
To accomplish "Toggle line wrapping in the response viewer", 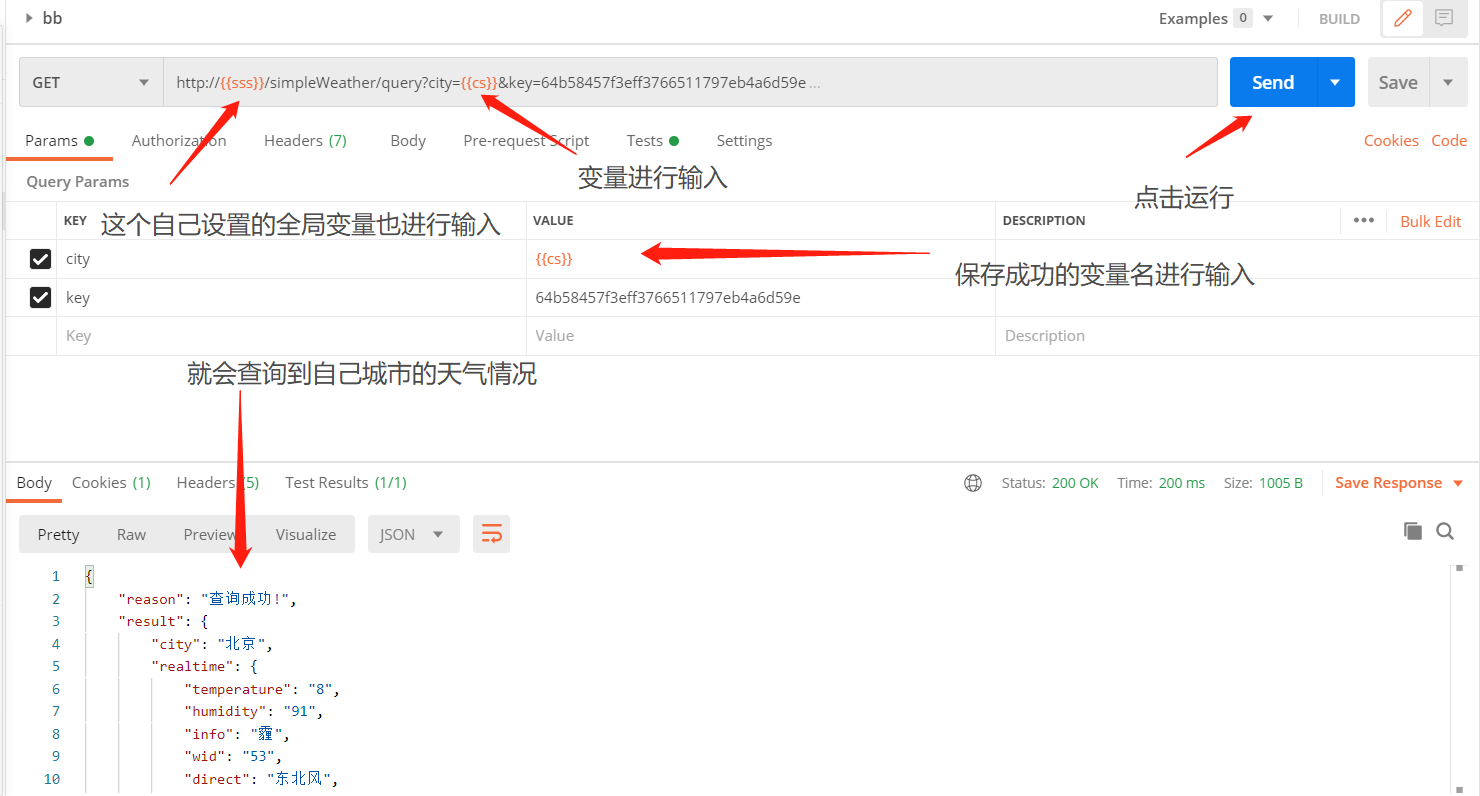I will (491, 534).
